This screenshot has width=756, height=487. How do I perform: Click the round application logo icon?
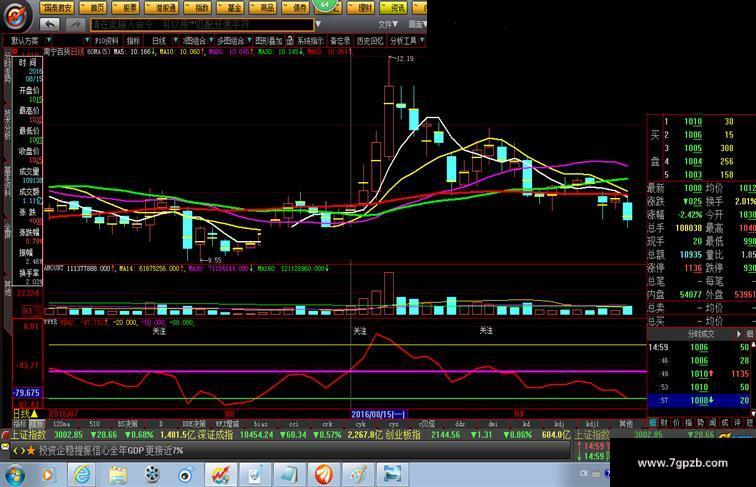pyautogui.click(x=17, y=15)
